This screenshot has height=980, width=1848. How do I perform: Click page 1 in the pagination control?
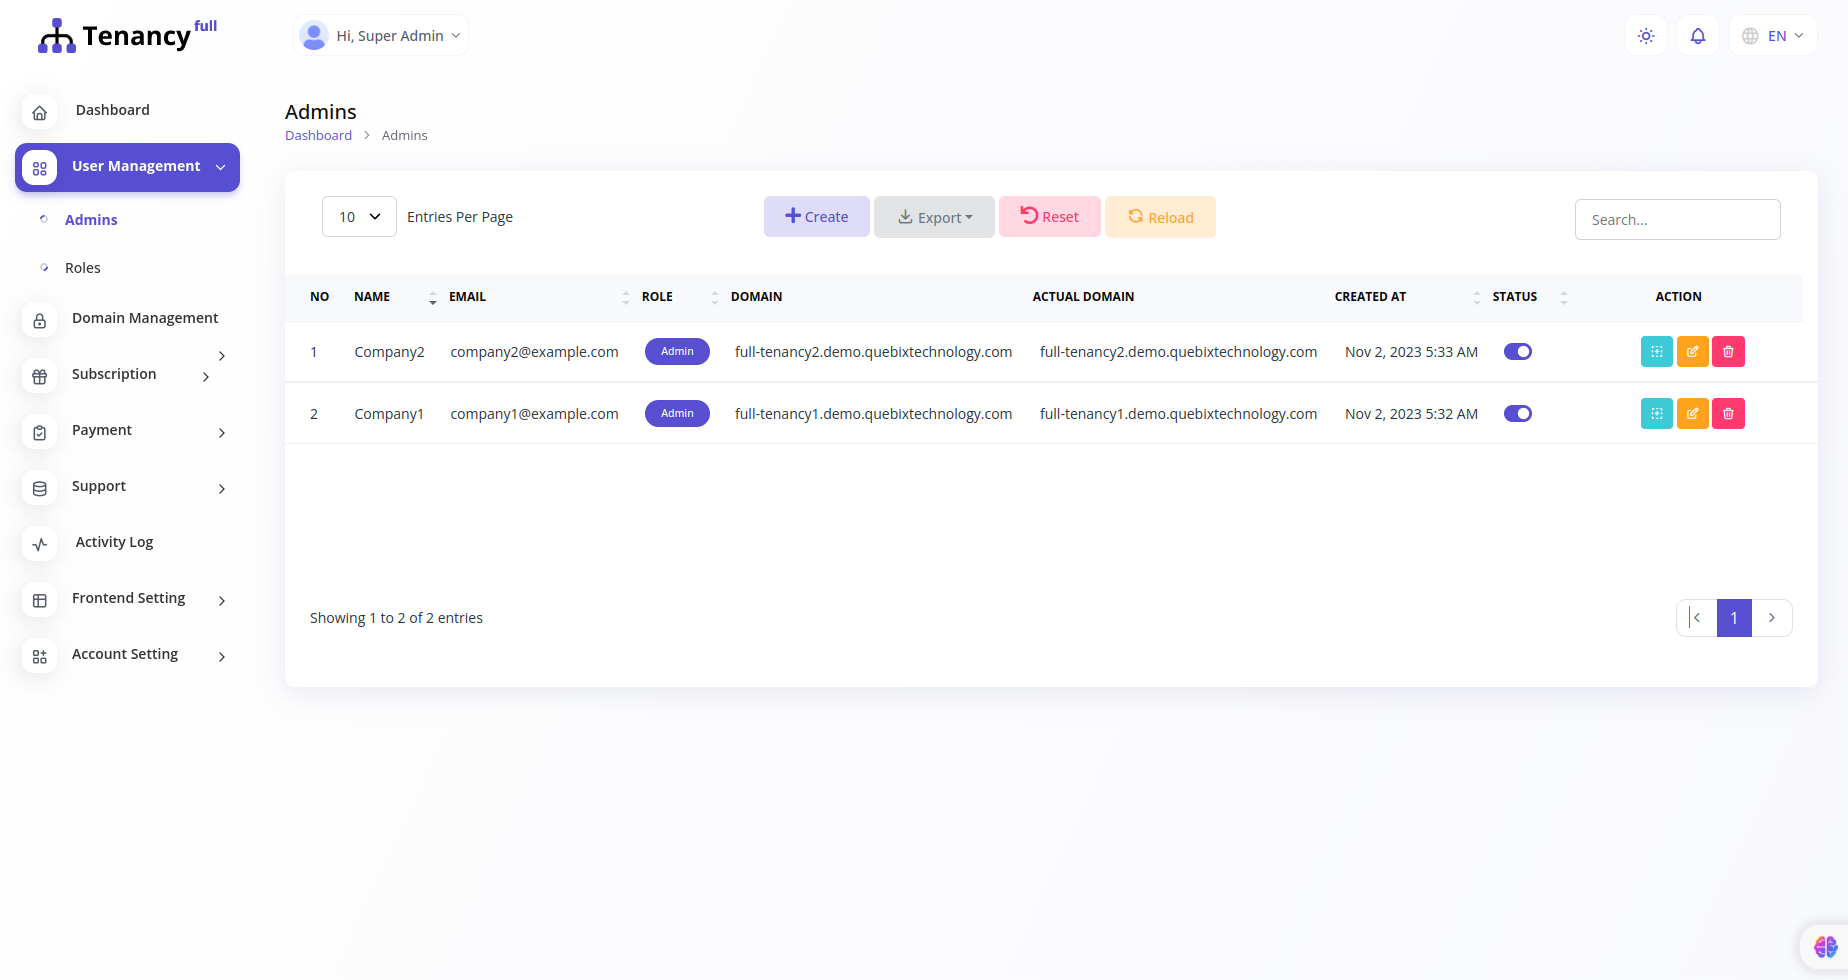click(x=1733, y=617)
